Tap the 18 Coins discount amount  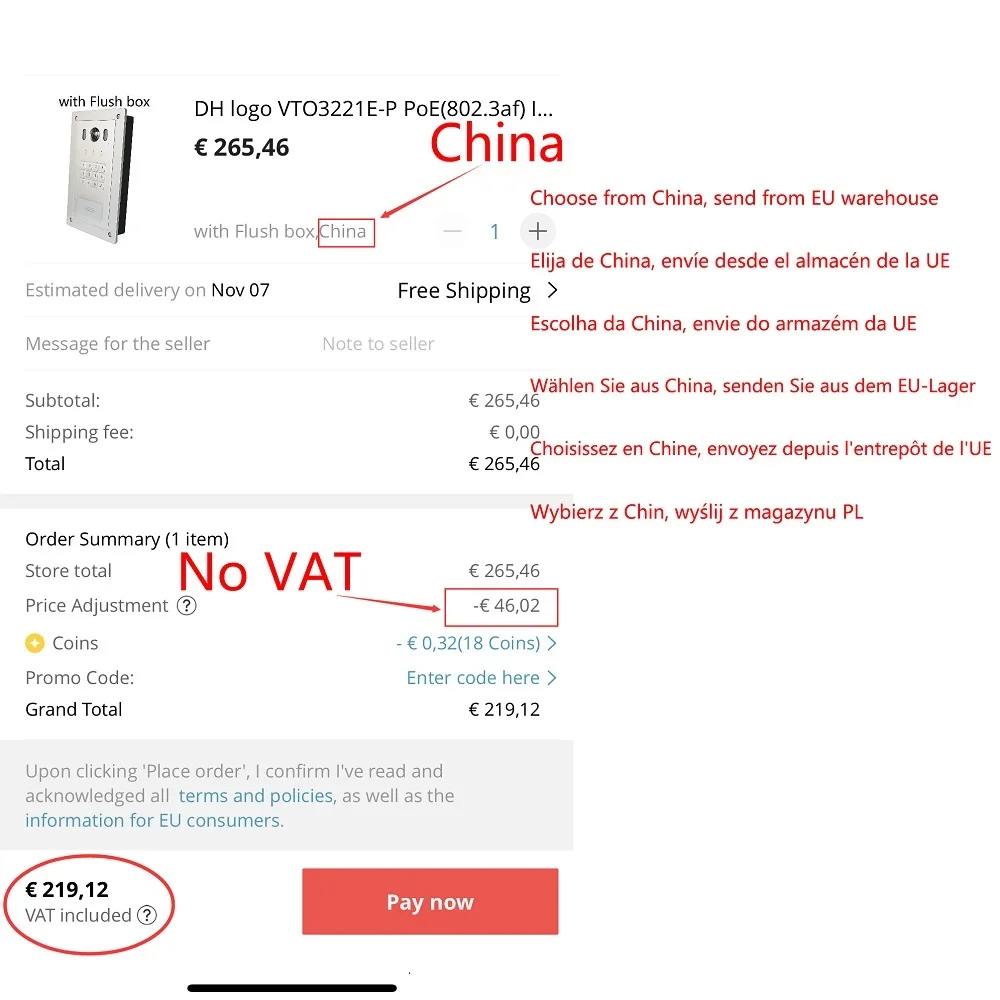pyautogui.click(x=468, y=643)
